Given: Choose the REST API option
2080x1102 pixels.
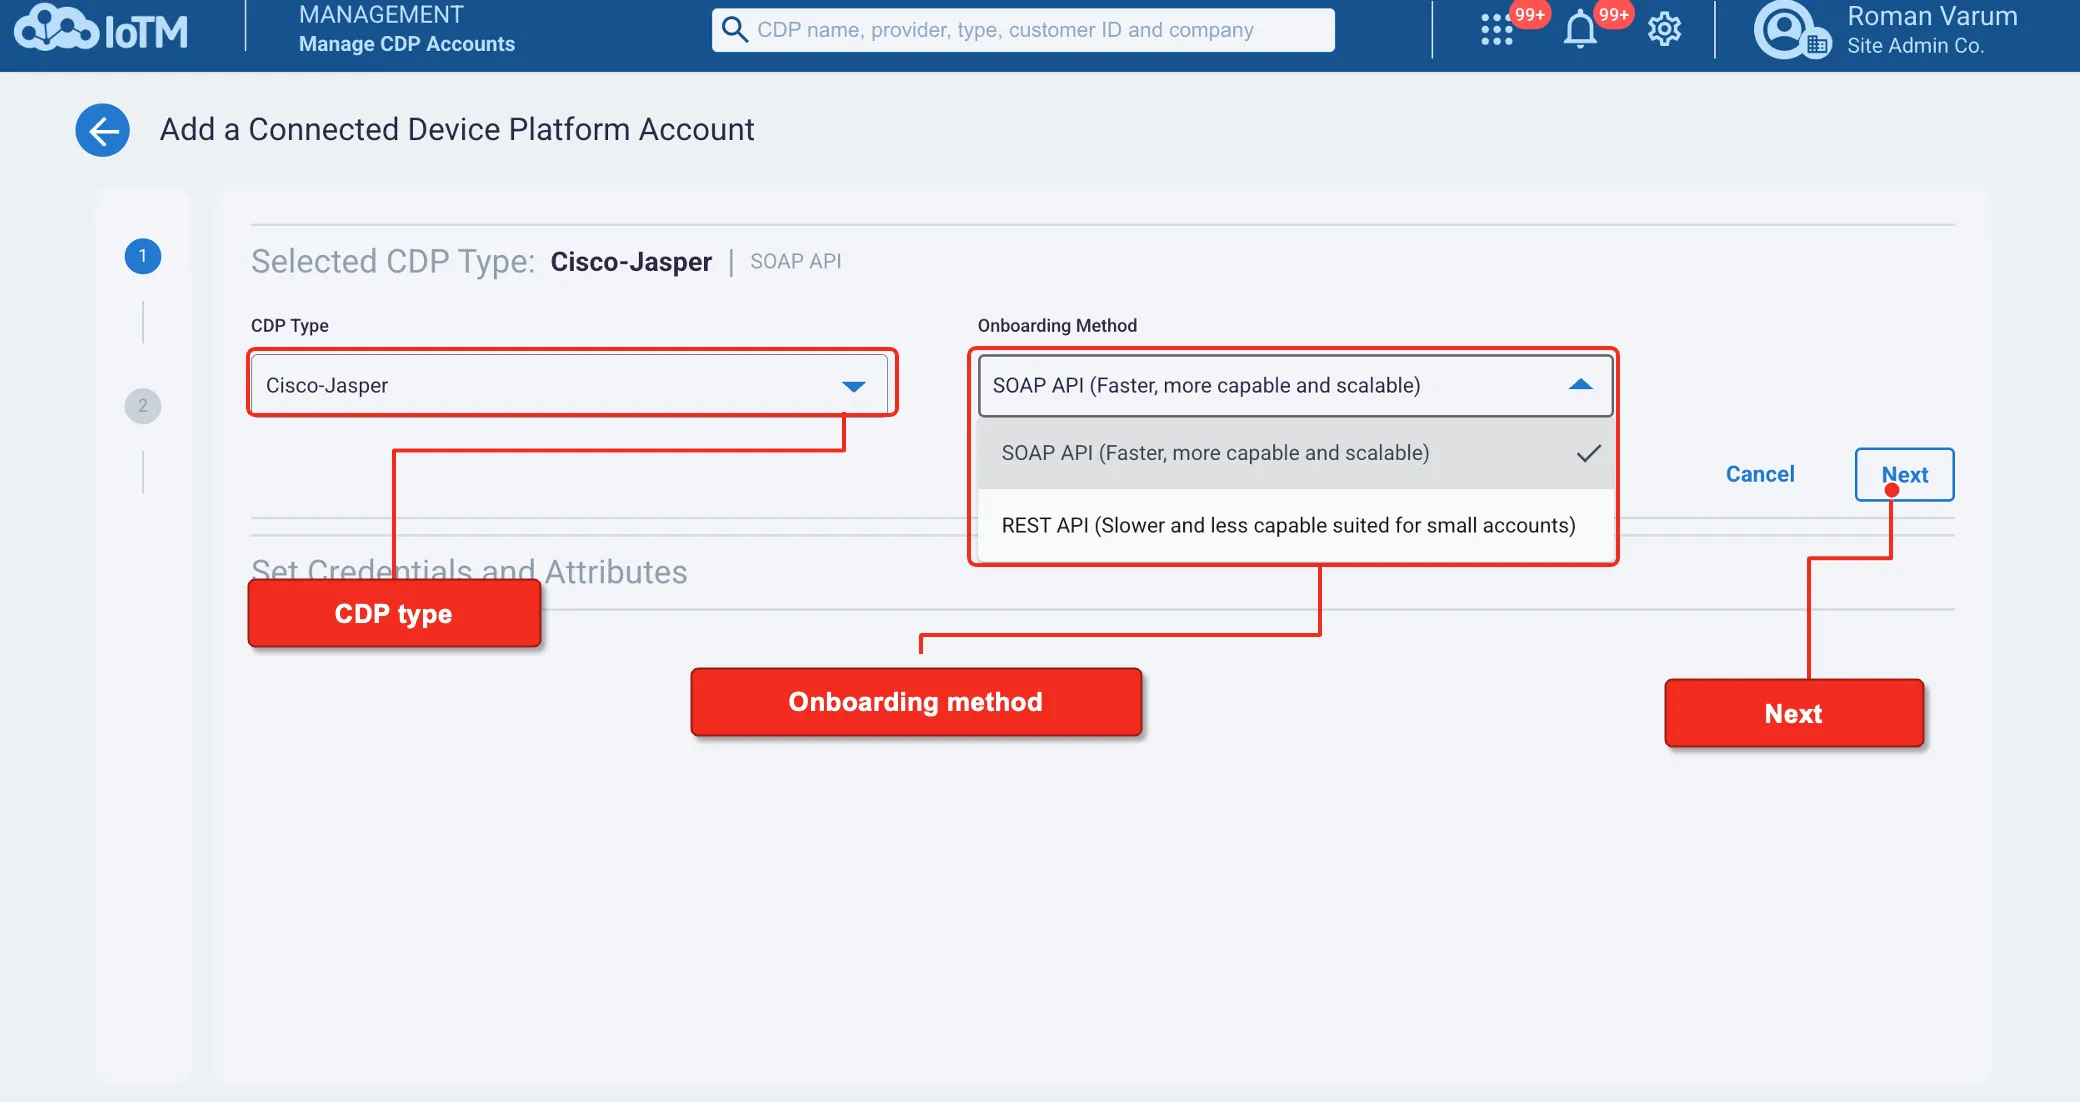Looking at the screenshot, I should 1295,525.
